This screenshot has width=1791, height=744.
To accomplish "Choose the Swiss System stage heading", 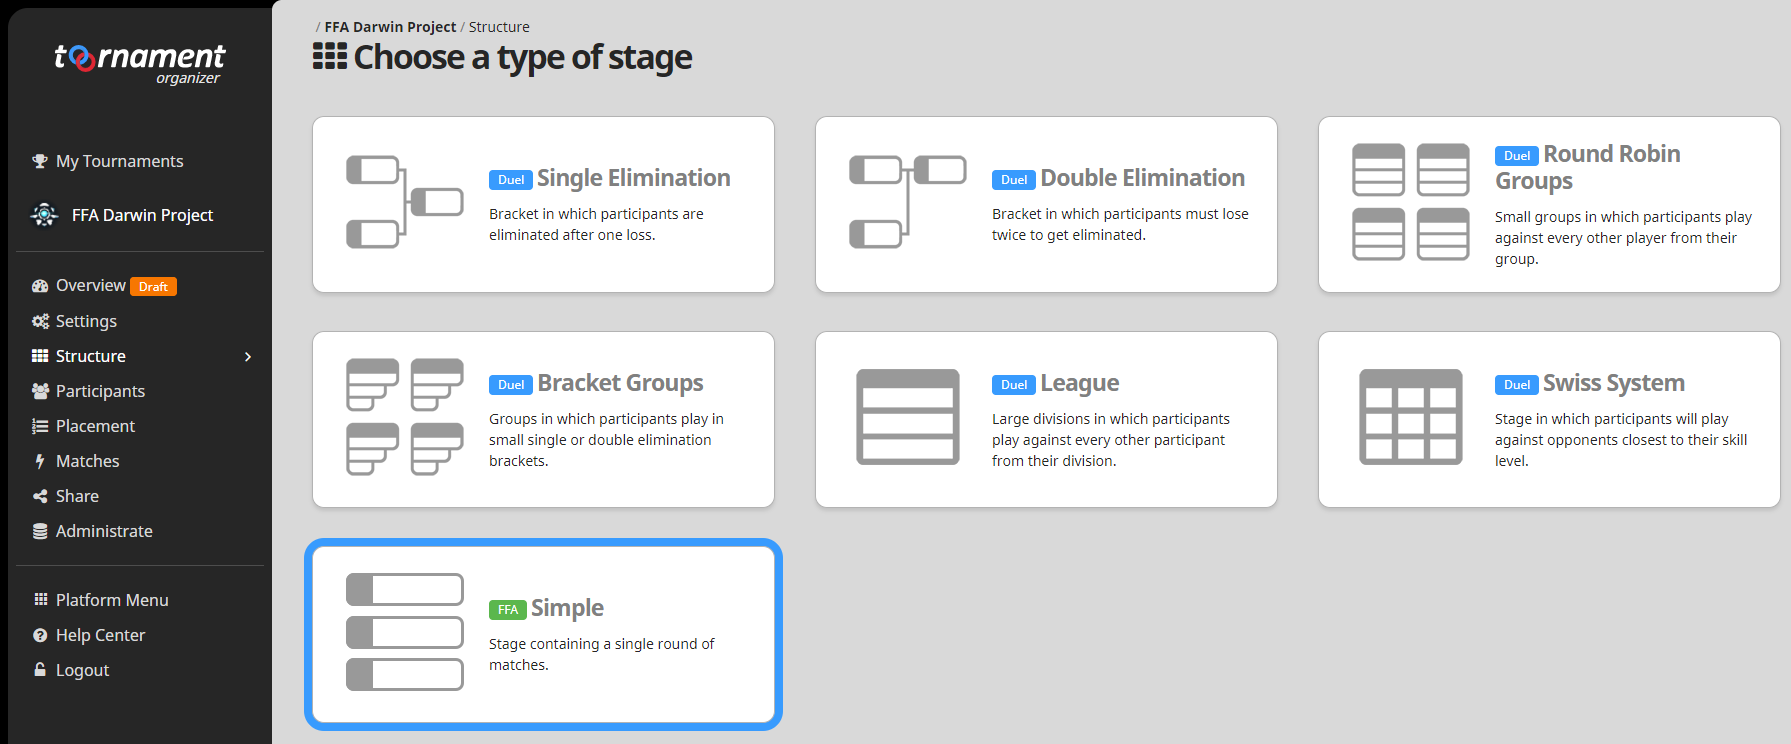I will coord(1613,383).
